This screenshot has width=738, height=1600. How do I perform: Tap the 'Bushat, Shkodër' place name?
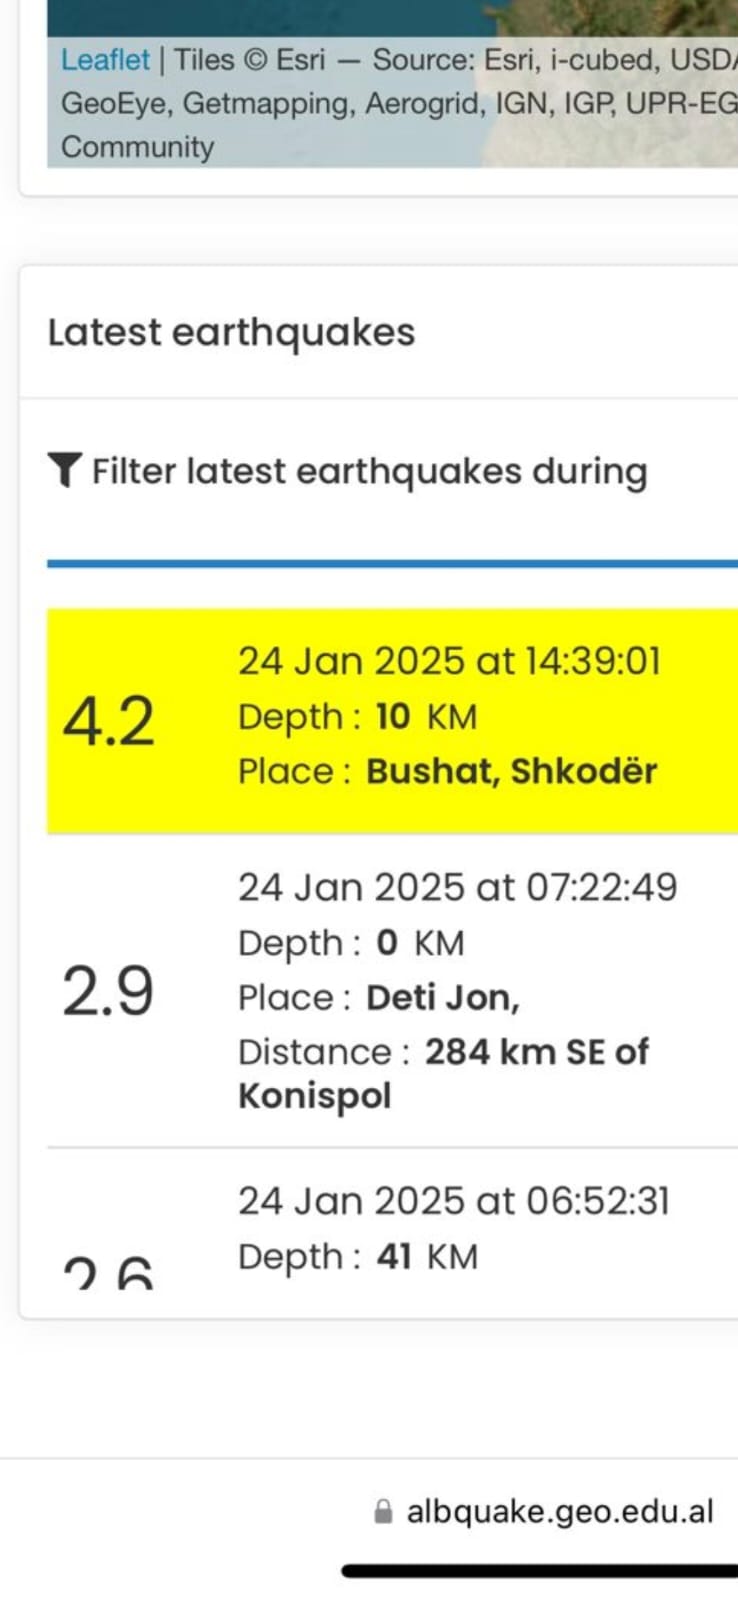[x=511, y=771]
